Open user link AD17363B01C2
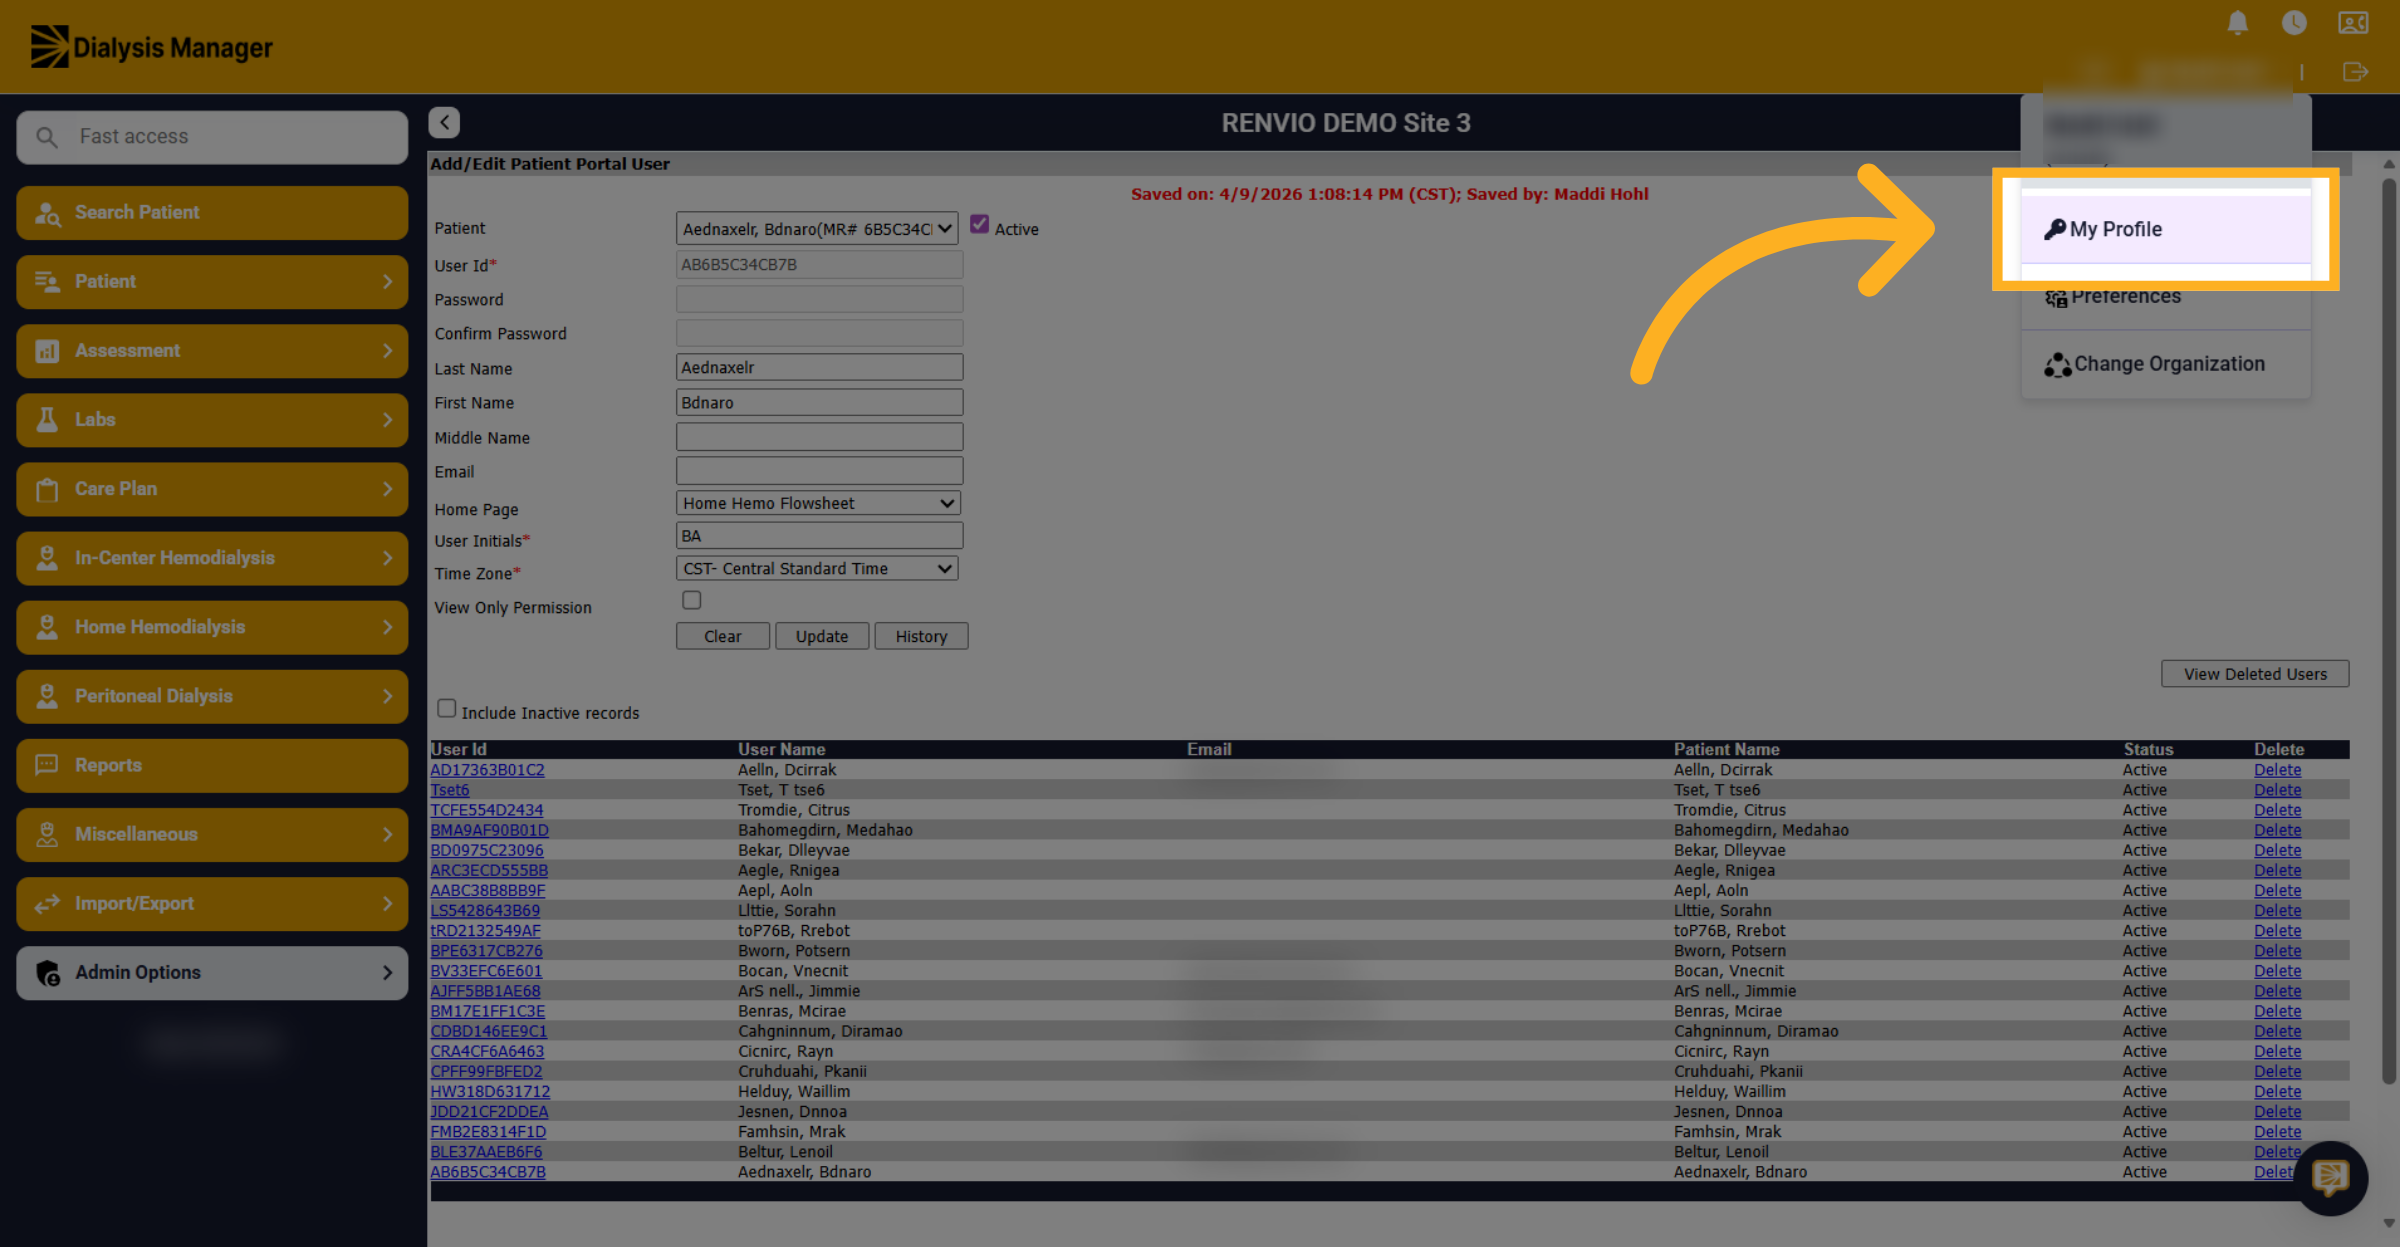Image resolution: width=2400 pixels, height=1247 pixels. [487, 770]
